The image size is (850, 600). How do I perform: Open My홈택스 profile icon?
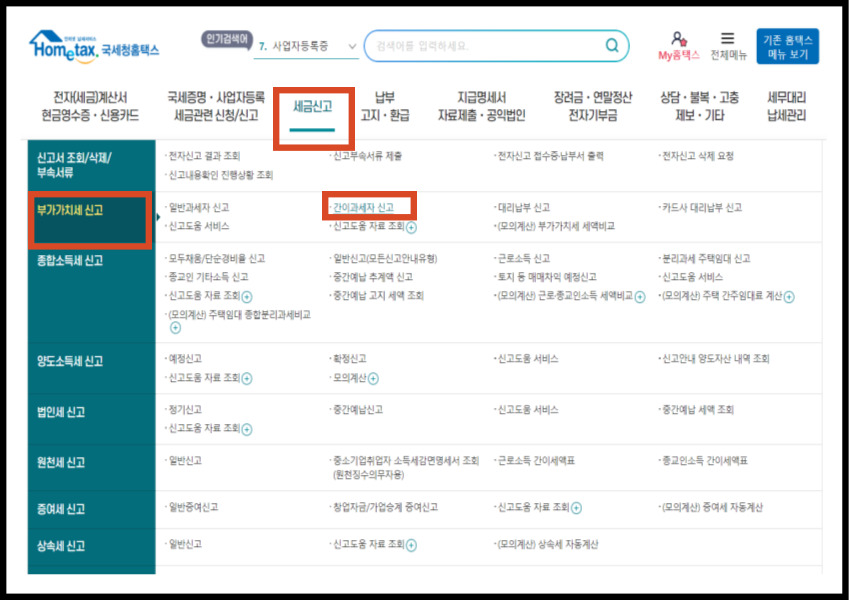tap(677, 36)
